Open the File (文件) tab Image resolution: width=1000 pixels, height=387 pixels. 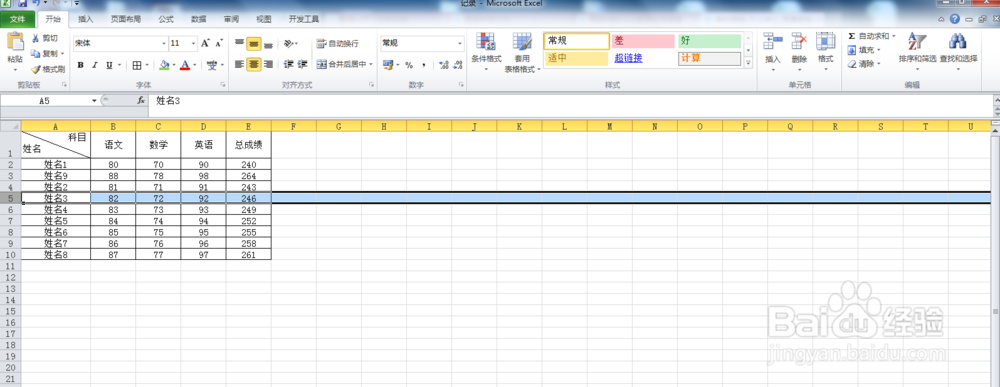click(17, 19)
